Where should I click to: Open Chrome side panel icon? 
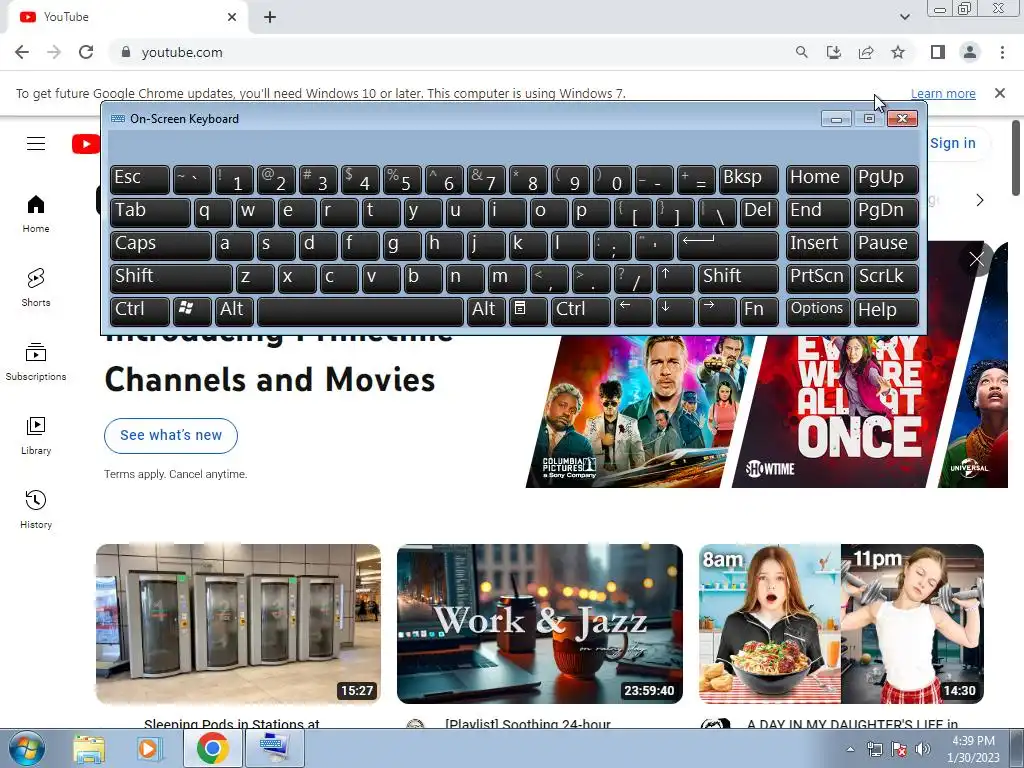[x=938, y=52]
